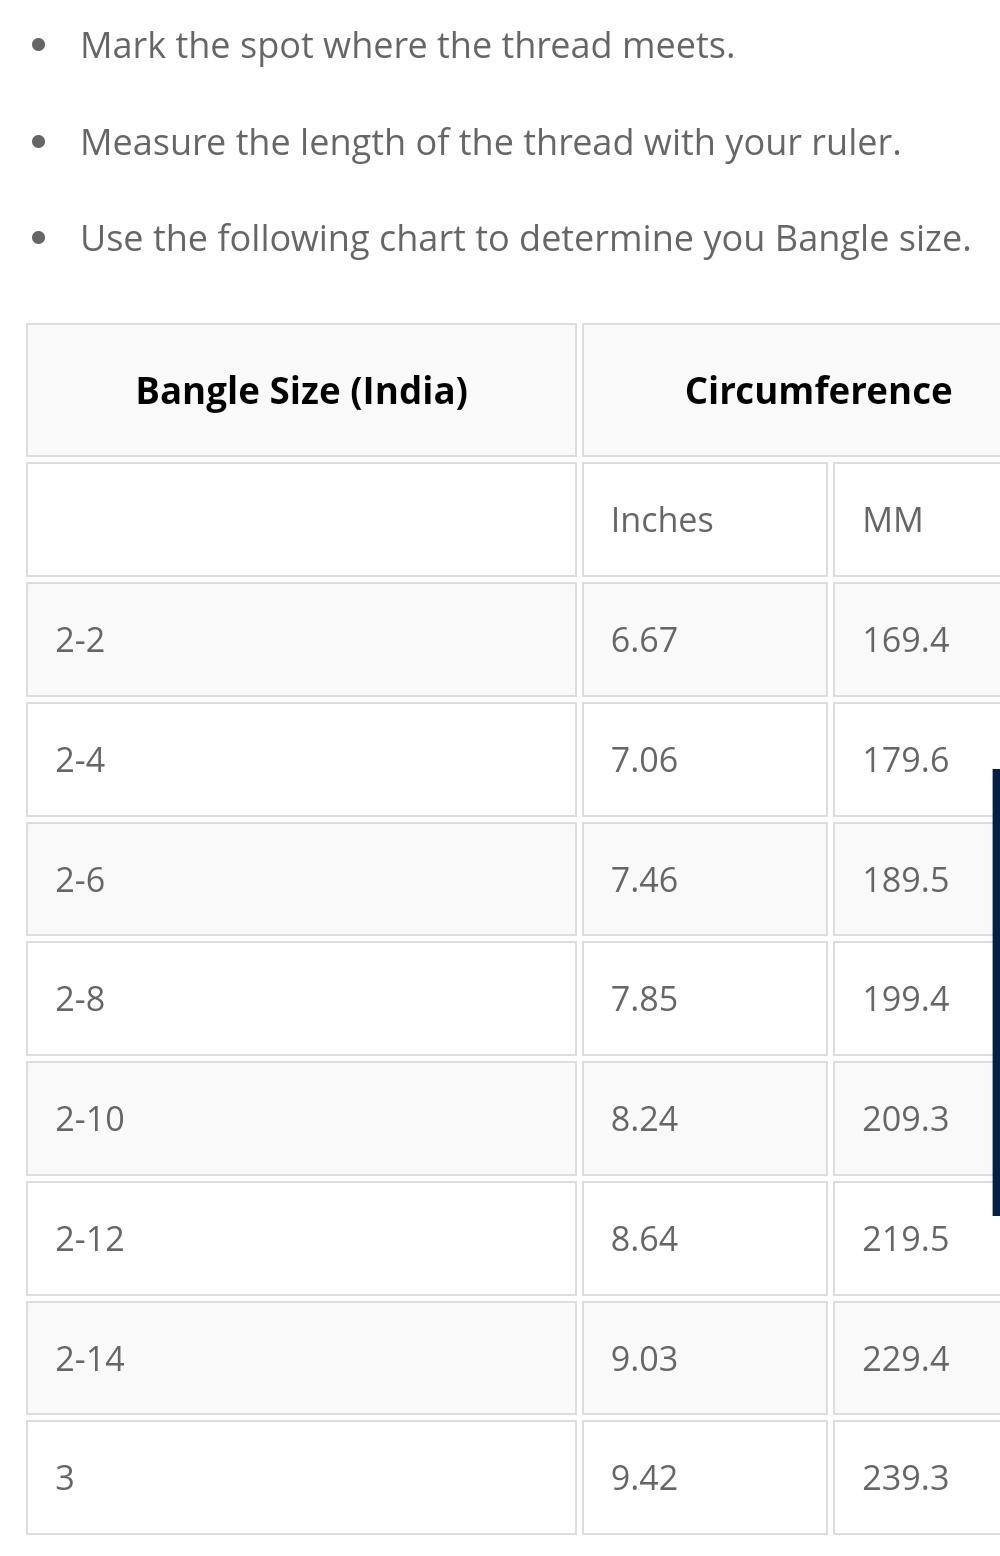Click the Circumference column header
The image size is (1000, 1556).
tap(792, 390)
